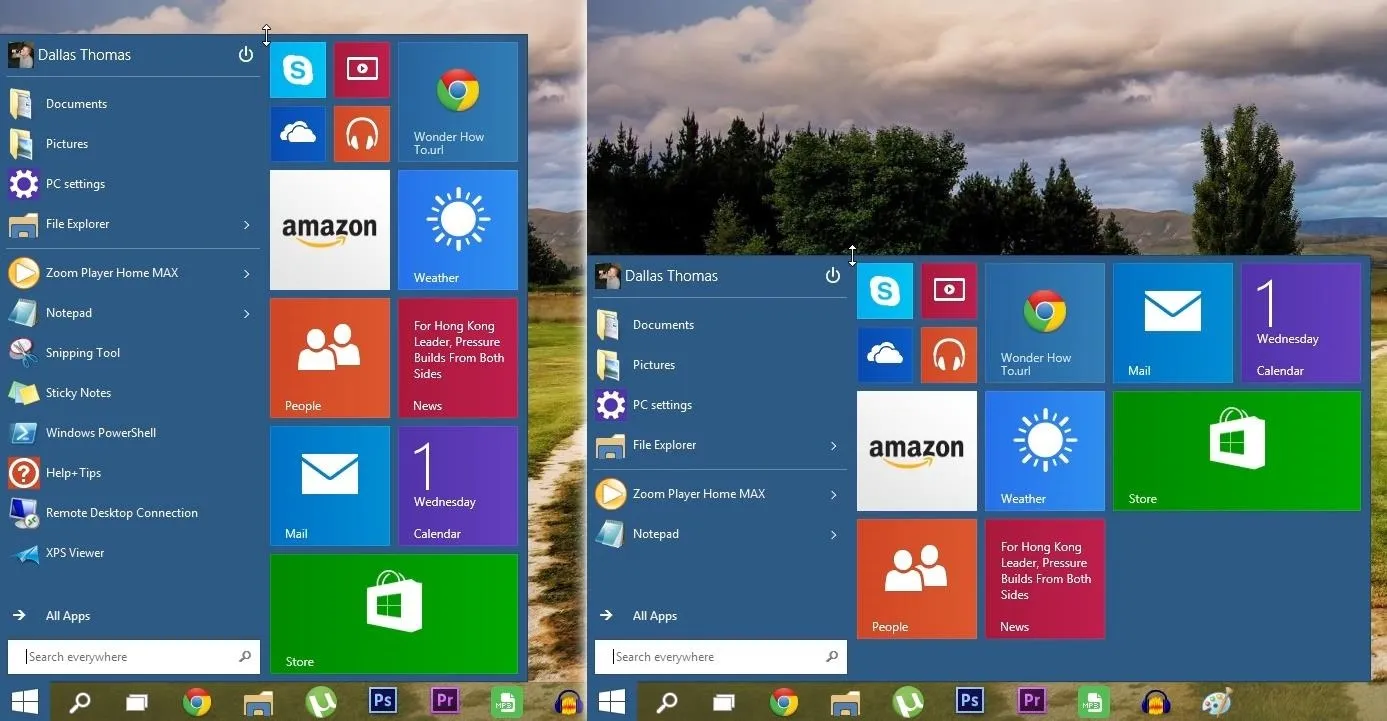This screenshot has width=1387, height=721.
Task: Open the Calendar tile in right Start menu
Action: 1301,323
